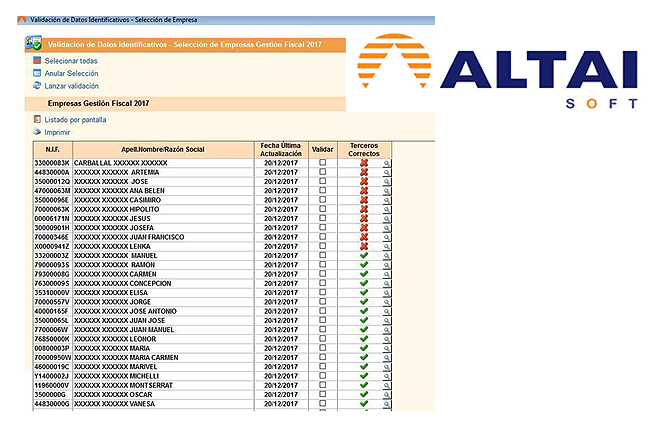The image size is (660, 425).
Task: Sort by N.I.F. column header
Action: click(53, 150)
